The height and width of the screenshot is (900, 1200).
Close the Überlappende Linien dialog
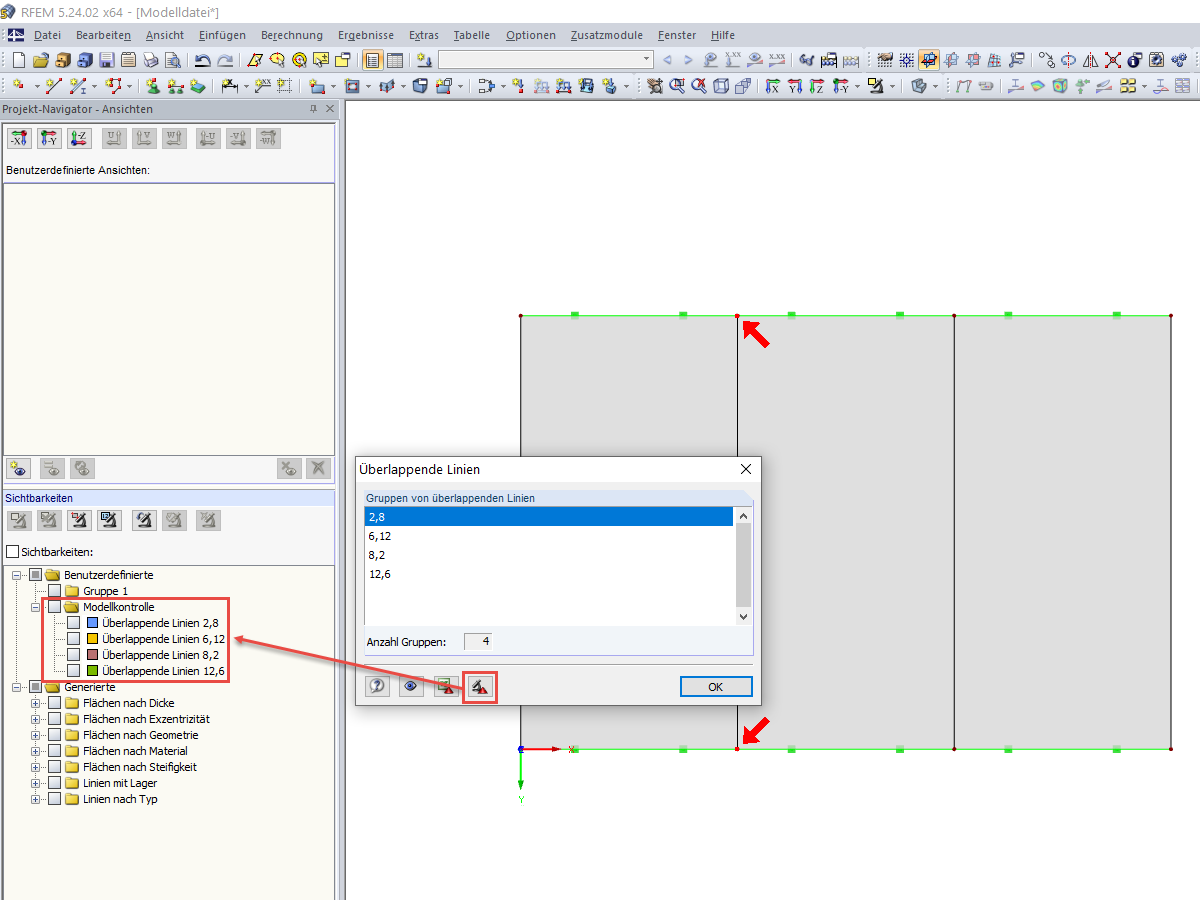[x=745, y=469]
